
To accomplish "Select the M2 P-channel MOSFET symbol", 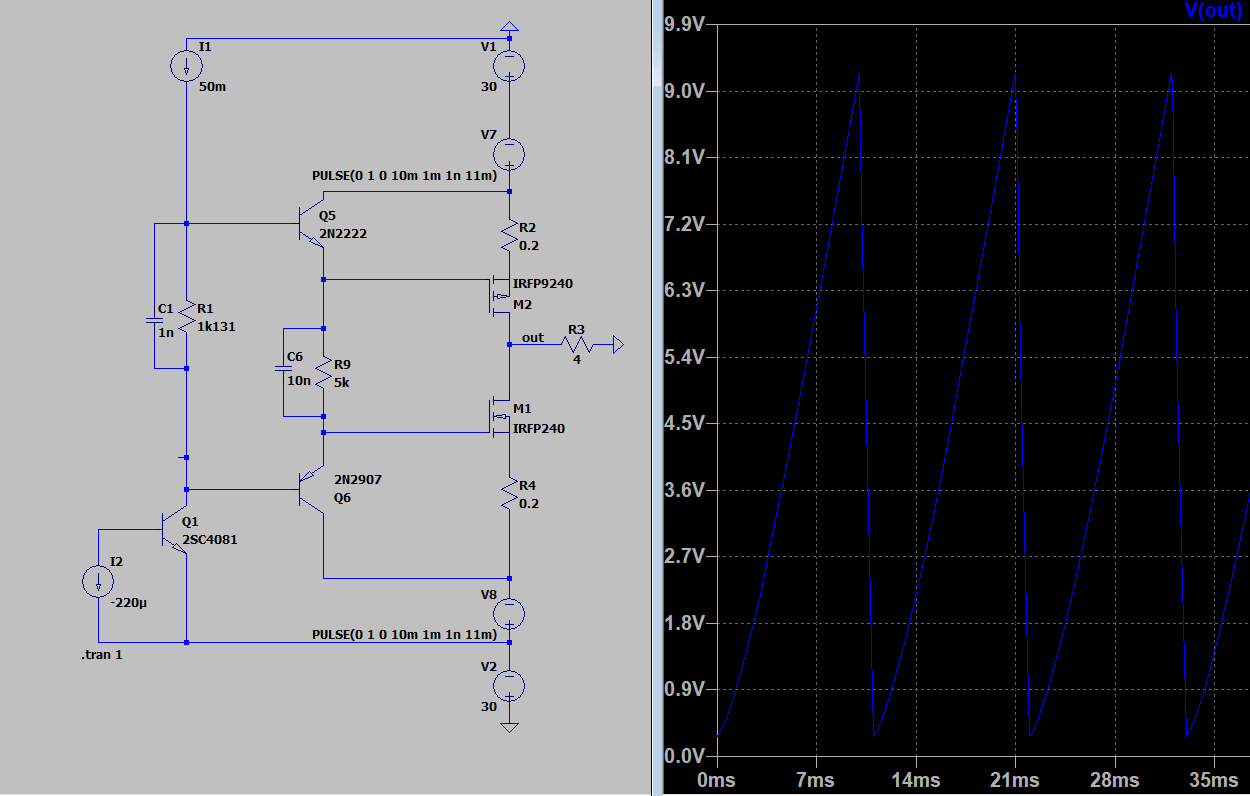I will [499, 296].
